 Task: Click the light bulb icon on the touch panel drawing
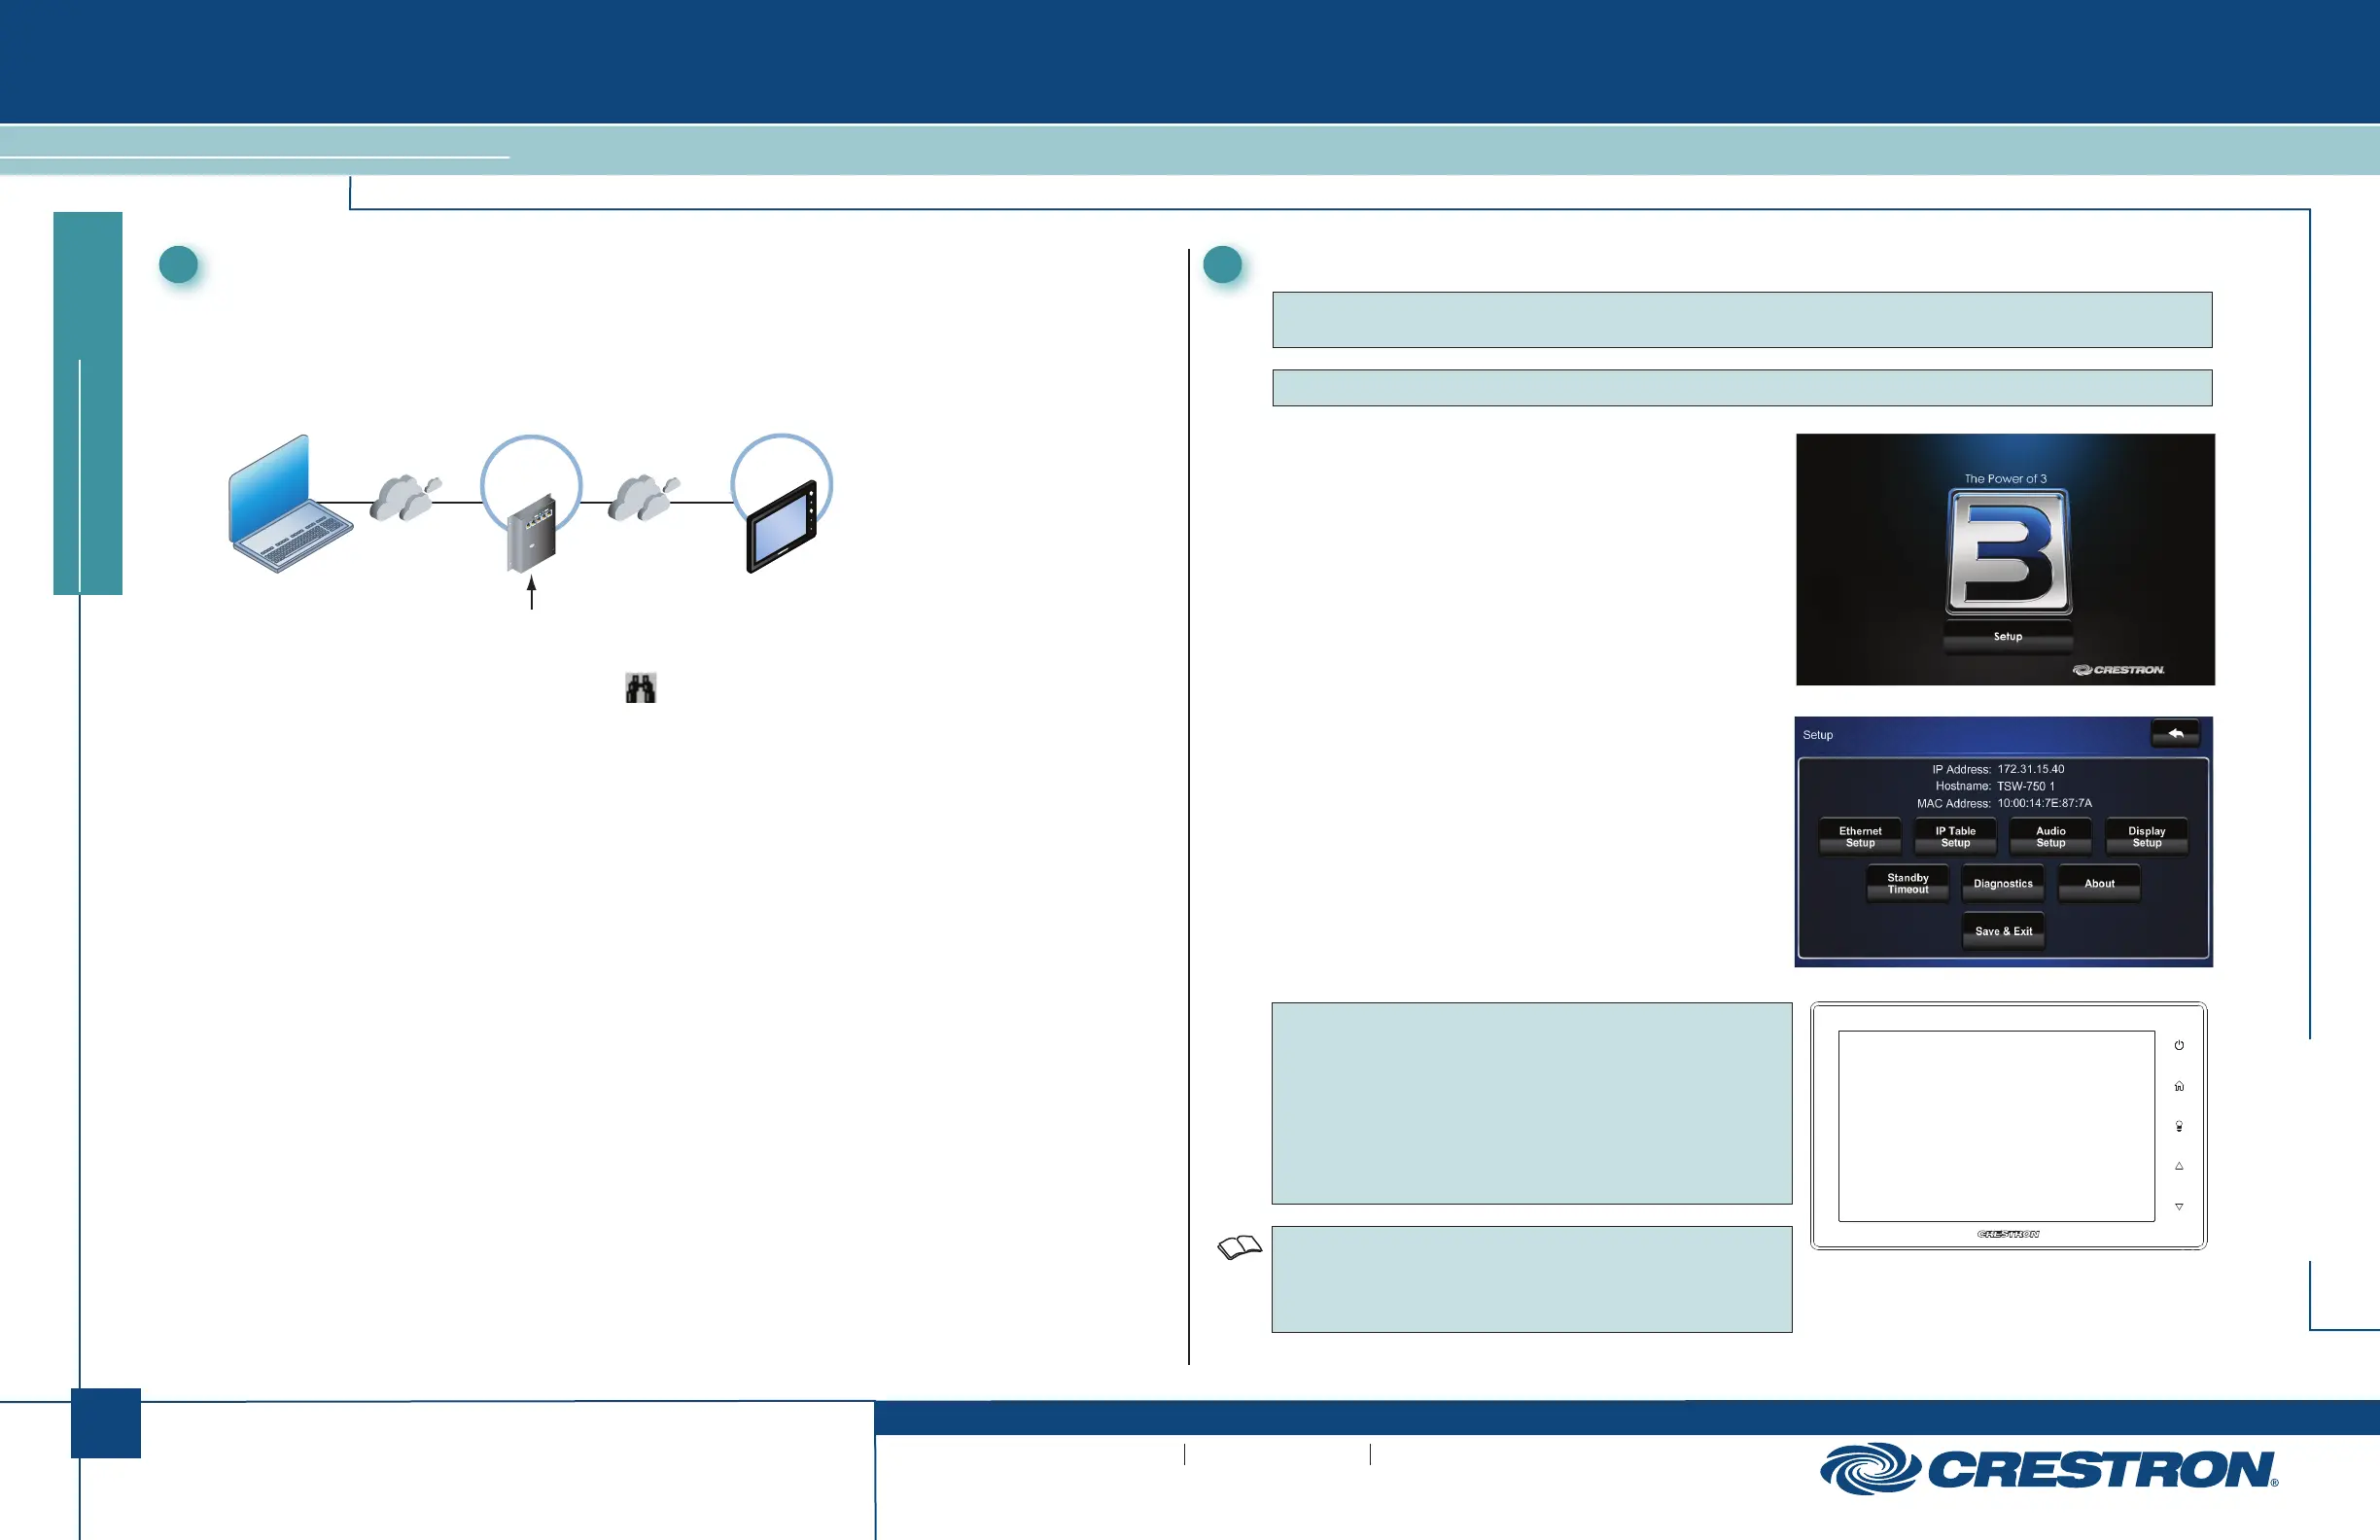click(2179, 1126)
